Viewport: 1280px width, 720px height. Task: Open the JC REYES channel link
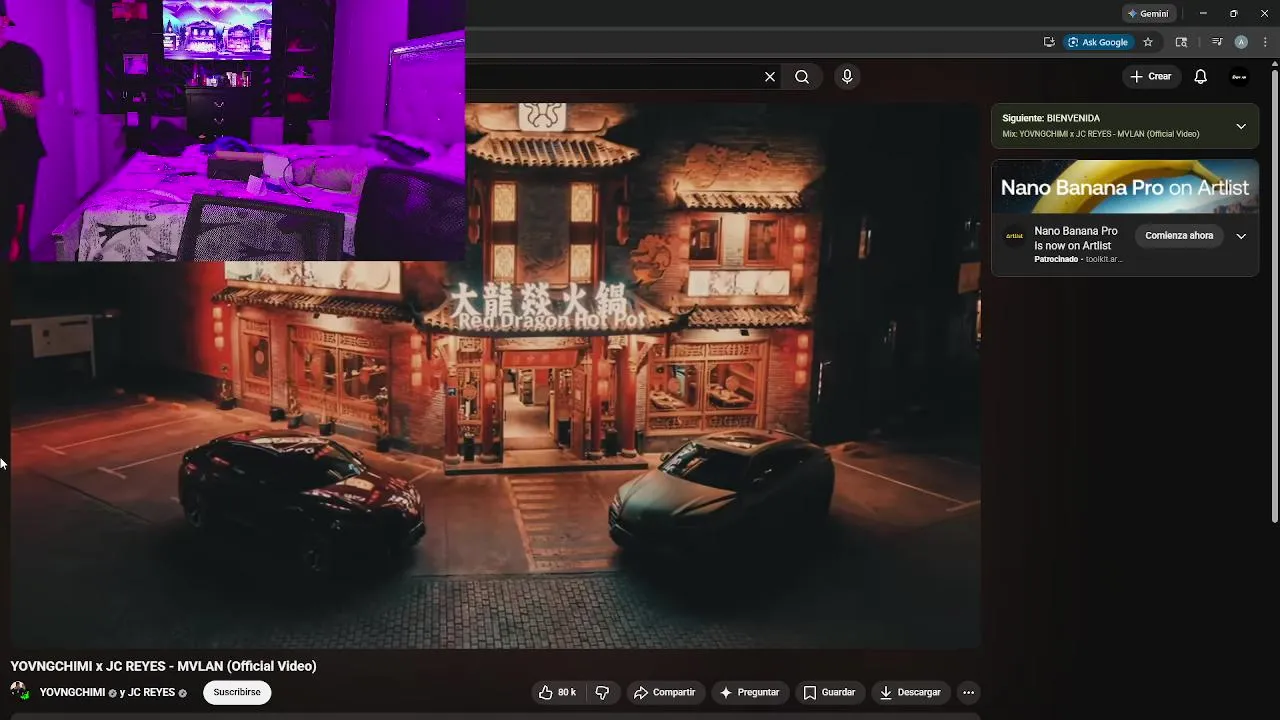(x=151, y=692)
